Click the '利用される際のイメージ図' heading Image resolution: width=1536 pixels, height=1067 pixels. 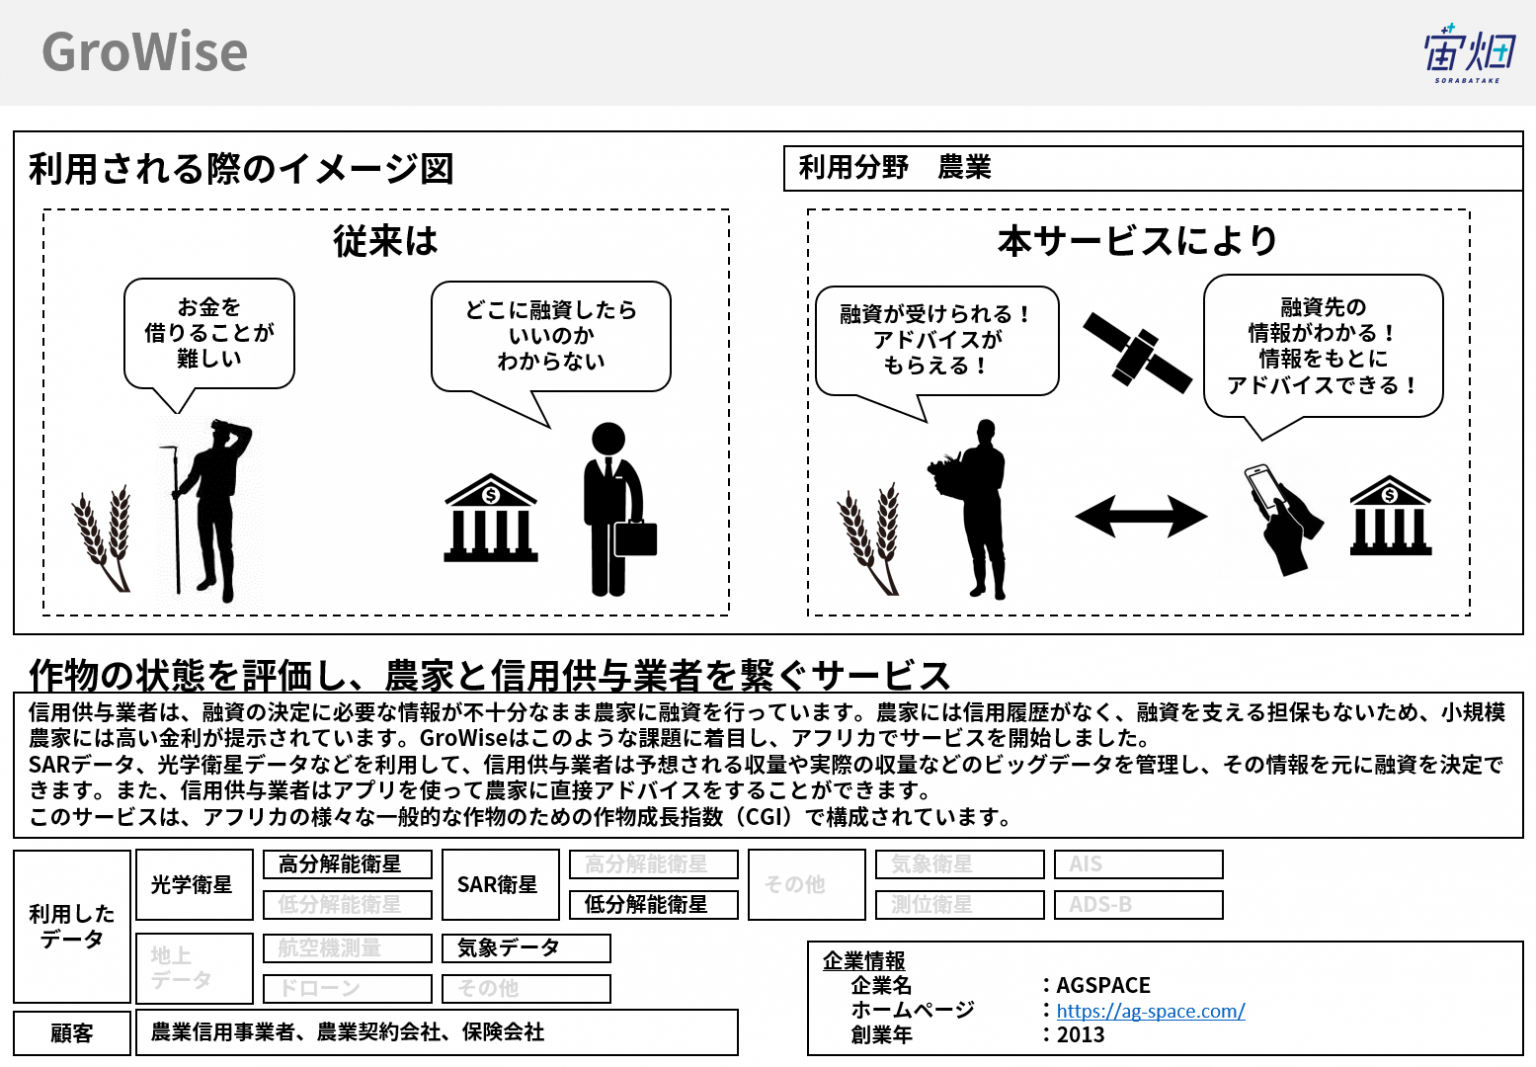241,168
